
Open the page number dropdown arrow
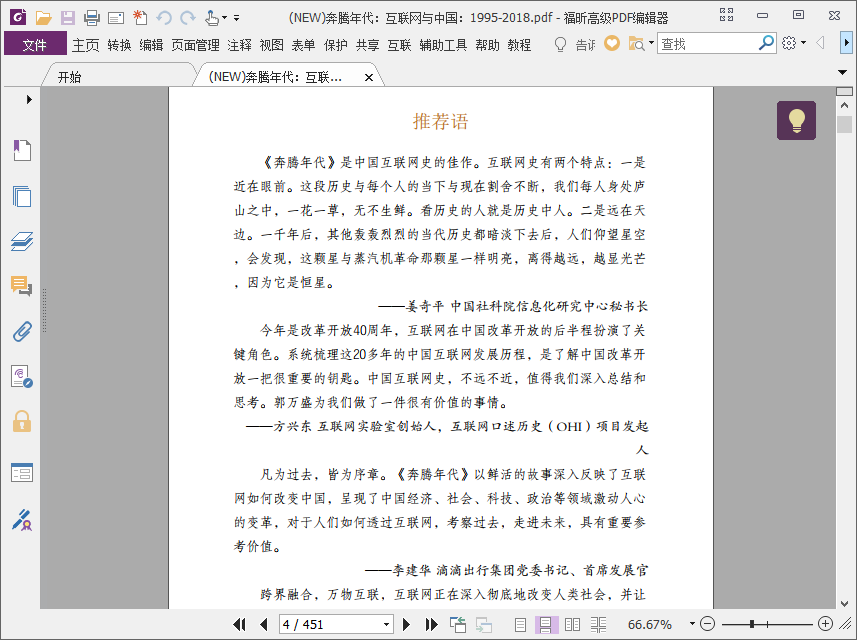(x=386, y=624)
